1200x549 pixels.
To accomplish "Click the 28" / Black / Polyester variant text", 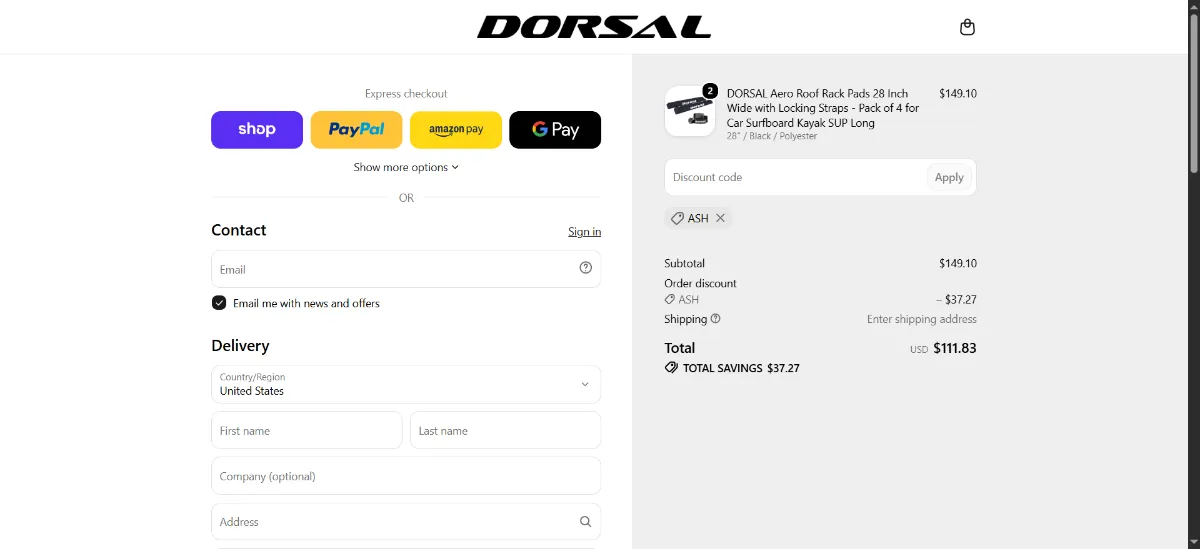I will pos(772,136).
